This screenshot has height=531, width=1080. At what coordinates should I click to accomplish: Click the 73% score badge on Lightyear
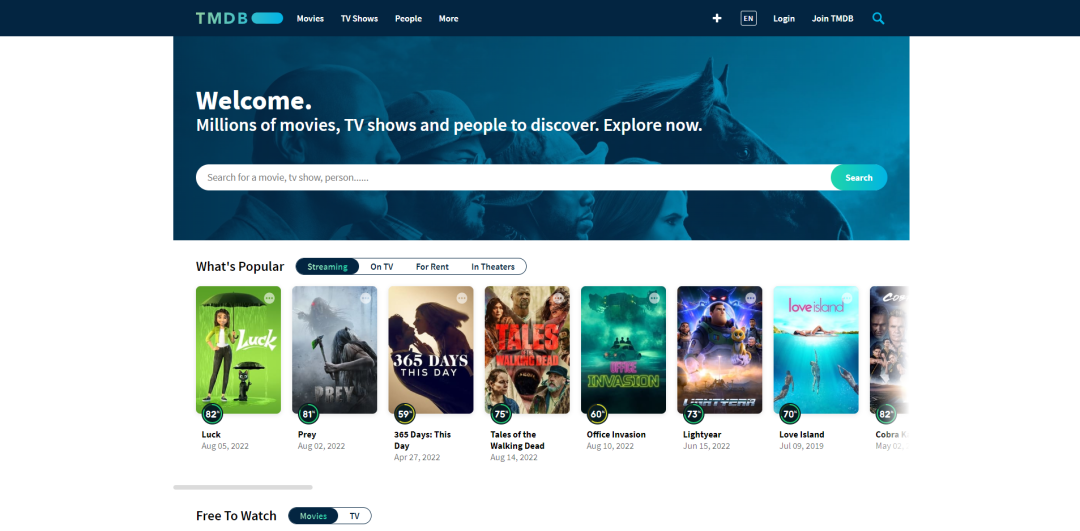694,415
